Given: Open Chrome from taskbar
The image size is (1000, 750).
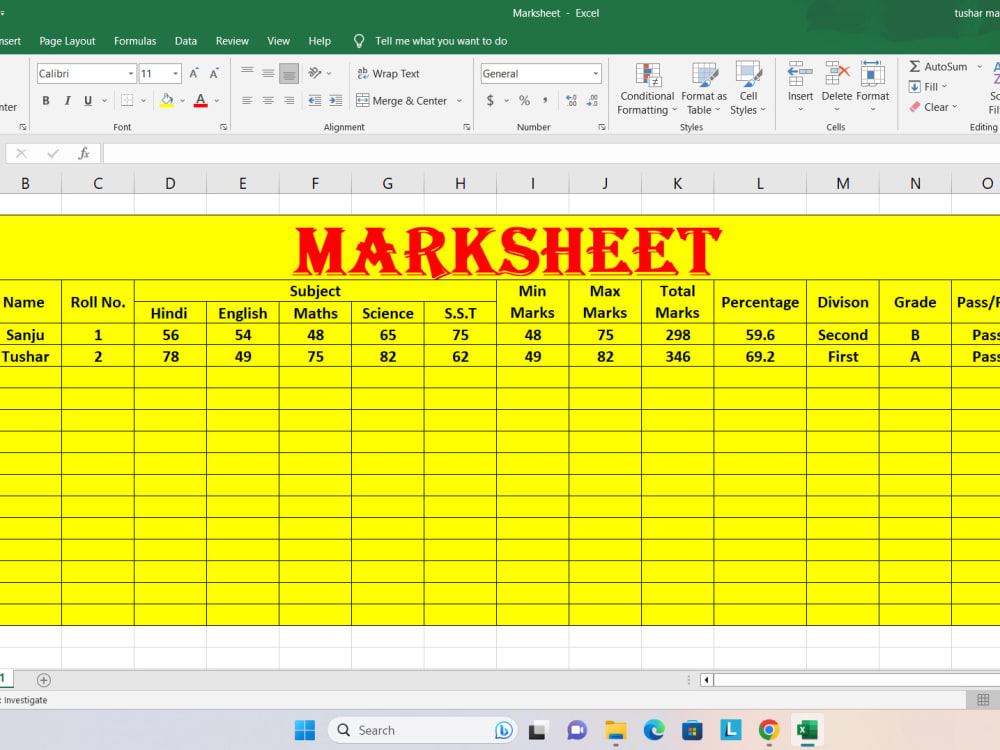Looking at the screenshot, I should 768,730.
